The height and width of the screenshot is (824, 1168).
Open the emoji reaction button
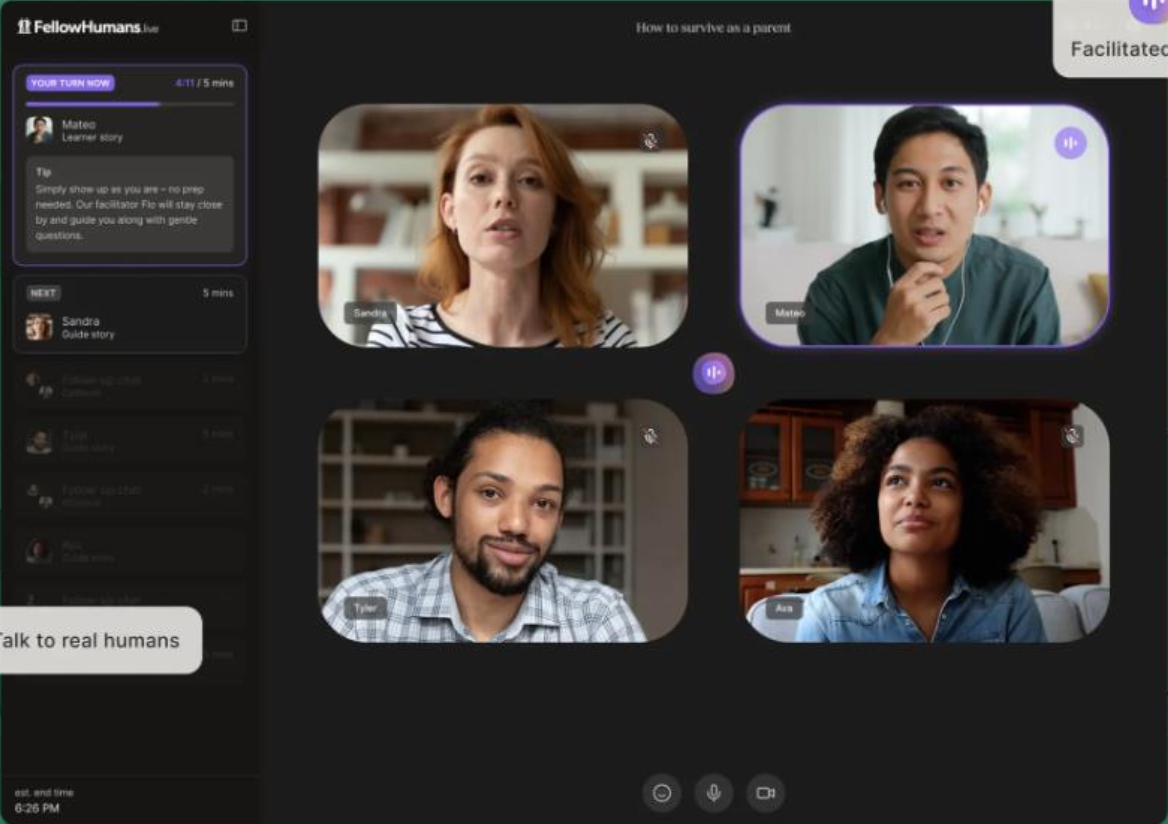[661, 793]
